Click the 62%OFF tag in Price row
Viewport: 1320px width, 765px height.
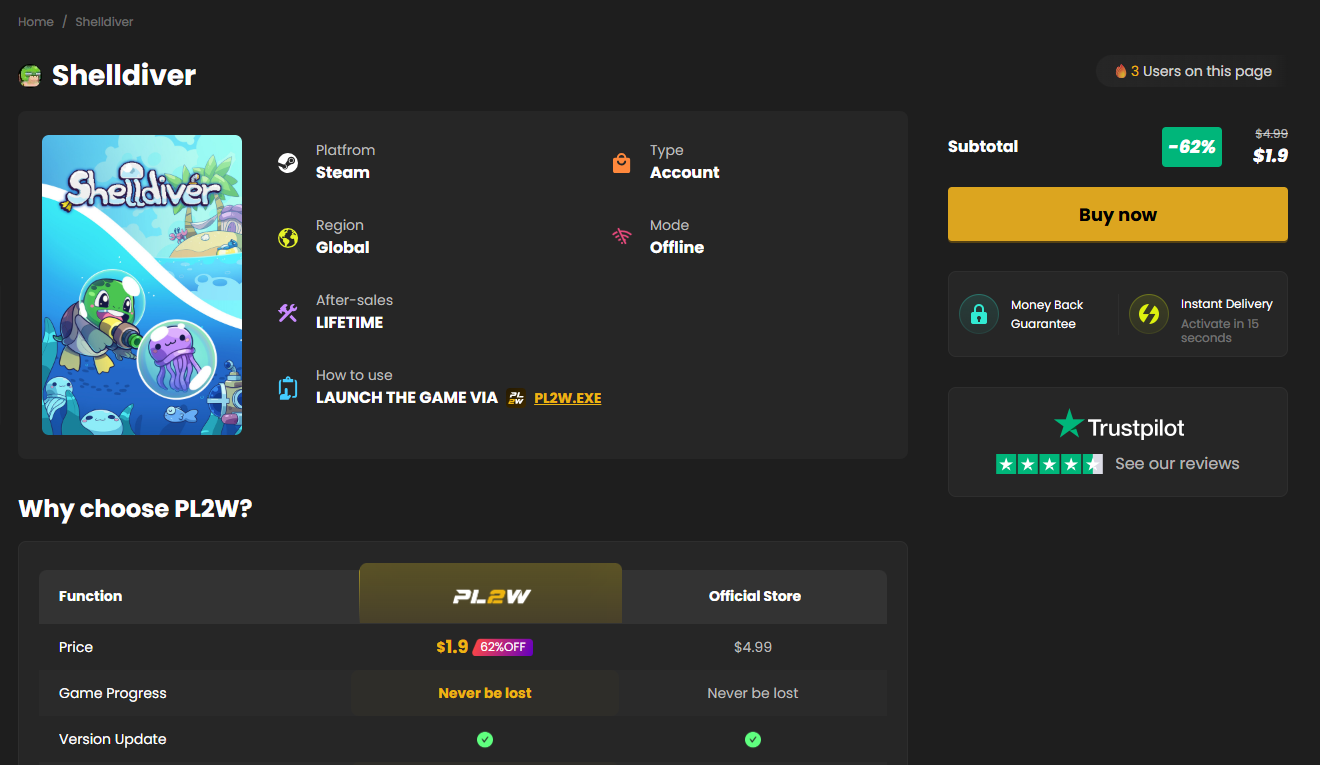[503, 647]
